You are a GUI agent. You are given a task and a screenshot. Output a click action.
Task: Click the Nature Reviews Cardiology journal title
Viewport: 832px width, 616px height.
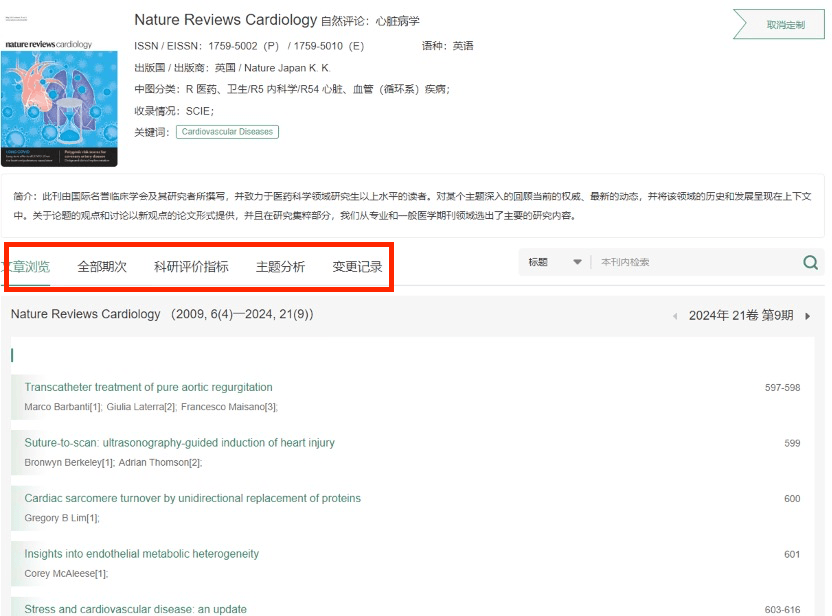pyautogui.click(x=226, y=20)
